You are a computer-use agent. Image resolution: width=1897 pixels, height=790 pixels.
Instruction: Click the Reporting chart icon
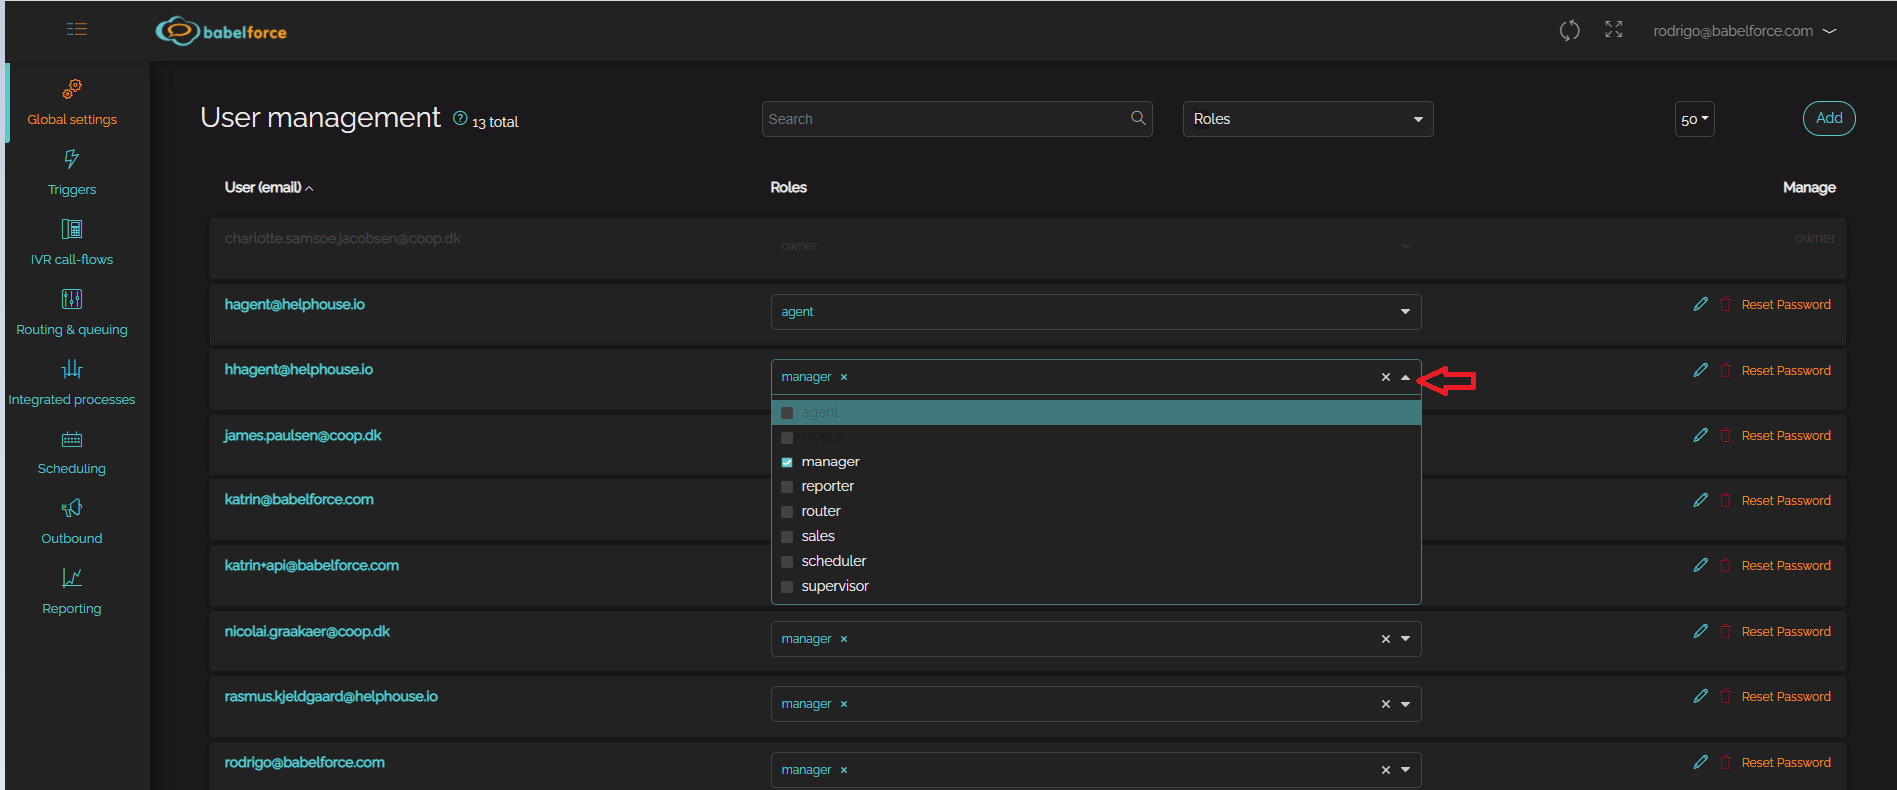(72, 578)
